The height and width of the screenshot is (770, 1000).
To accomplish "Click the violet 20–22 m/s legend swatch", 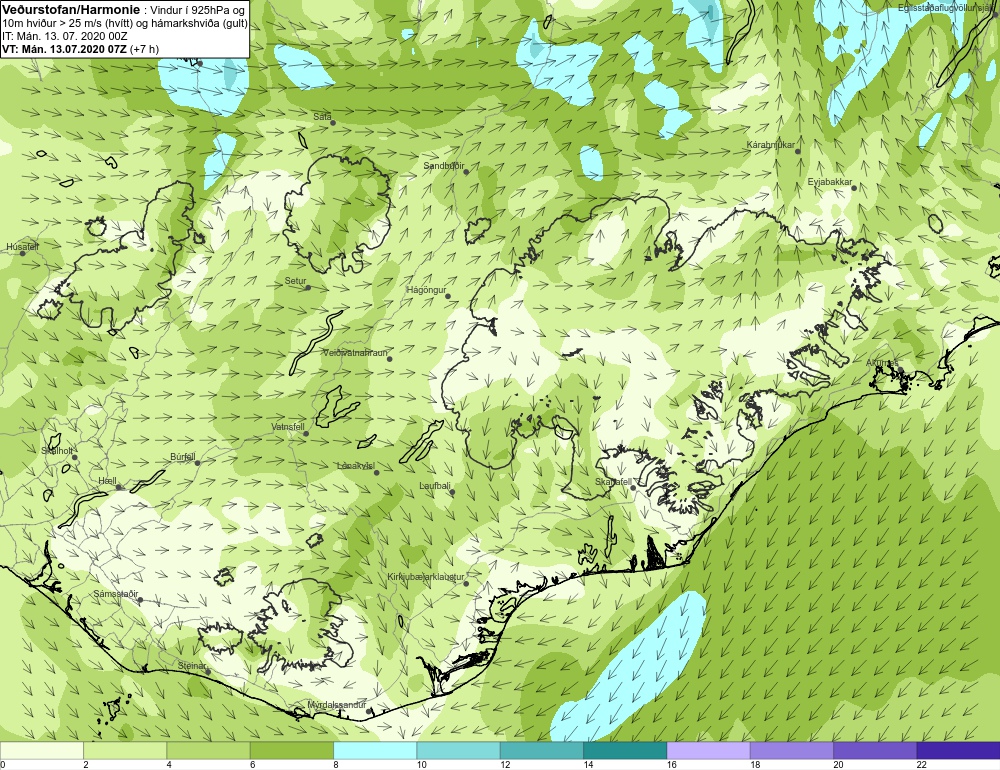I will 875,751.
